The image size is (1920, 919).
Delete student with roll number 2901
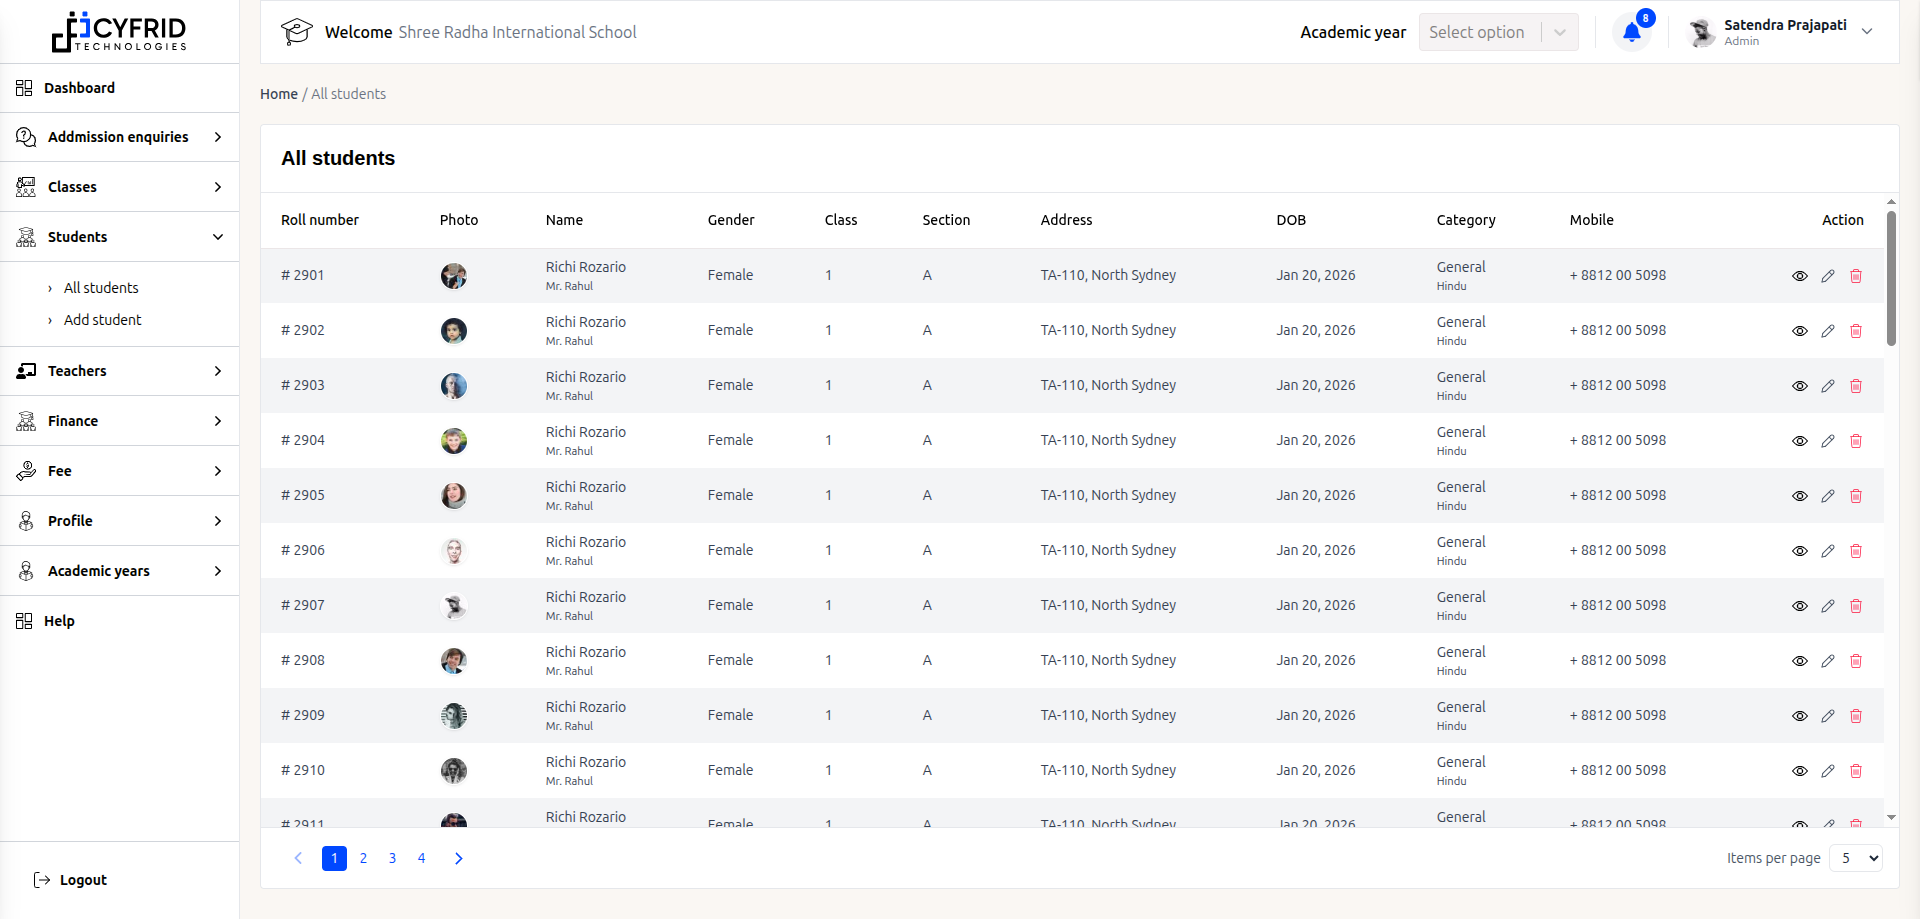point(1856,276)
